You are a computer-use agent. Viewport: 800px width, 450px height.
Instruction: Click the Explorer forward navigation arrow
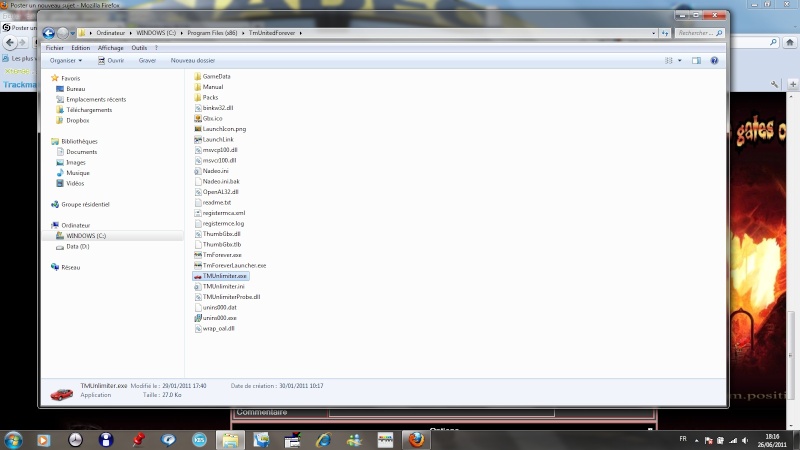62,33
